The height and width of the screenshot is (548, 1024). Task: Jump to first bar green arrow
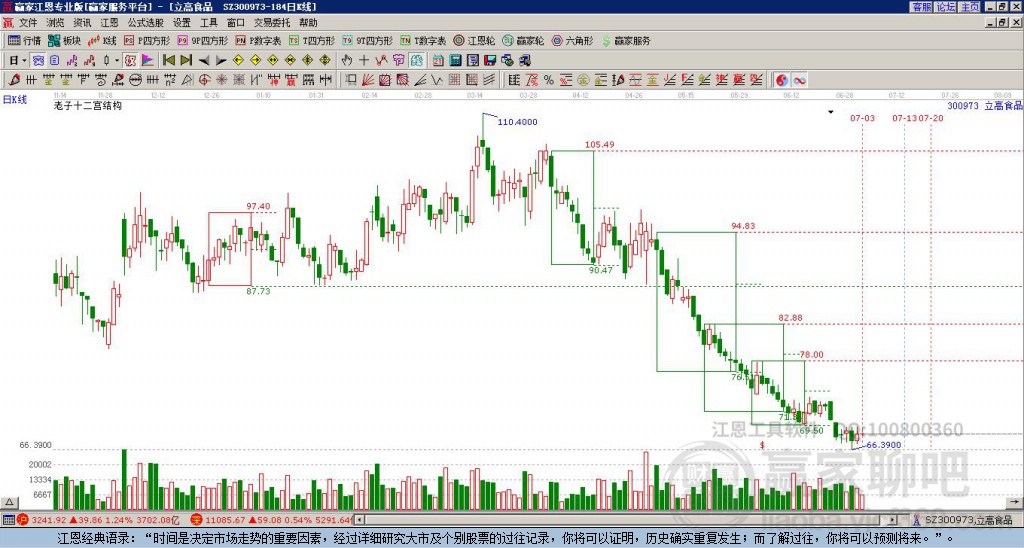click(168, 61)
